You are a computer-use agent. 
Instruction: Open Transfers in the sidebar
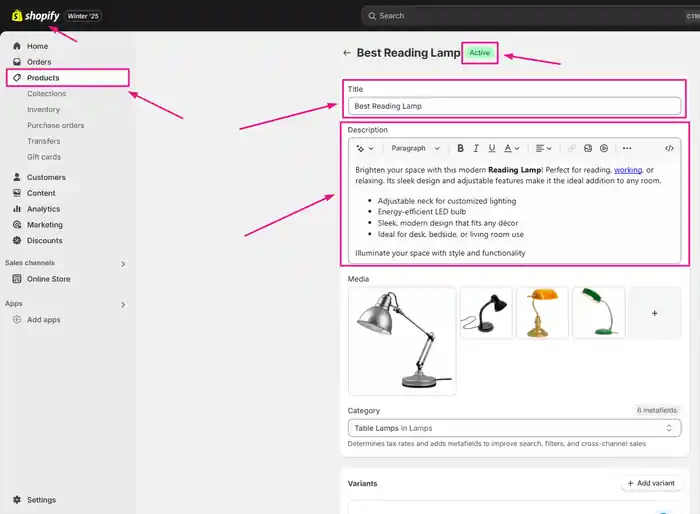pos(43,141)
